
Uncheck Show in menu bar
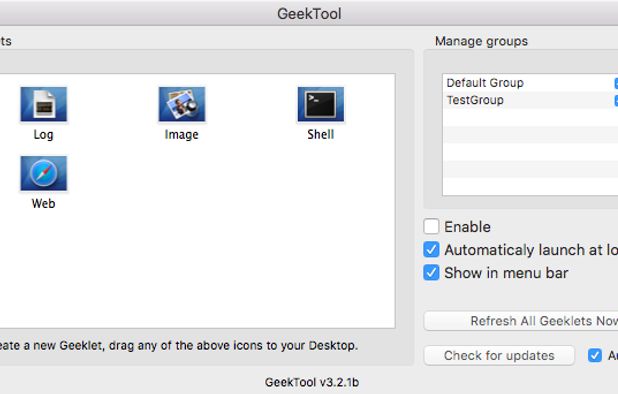point(431,273)
